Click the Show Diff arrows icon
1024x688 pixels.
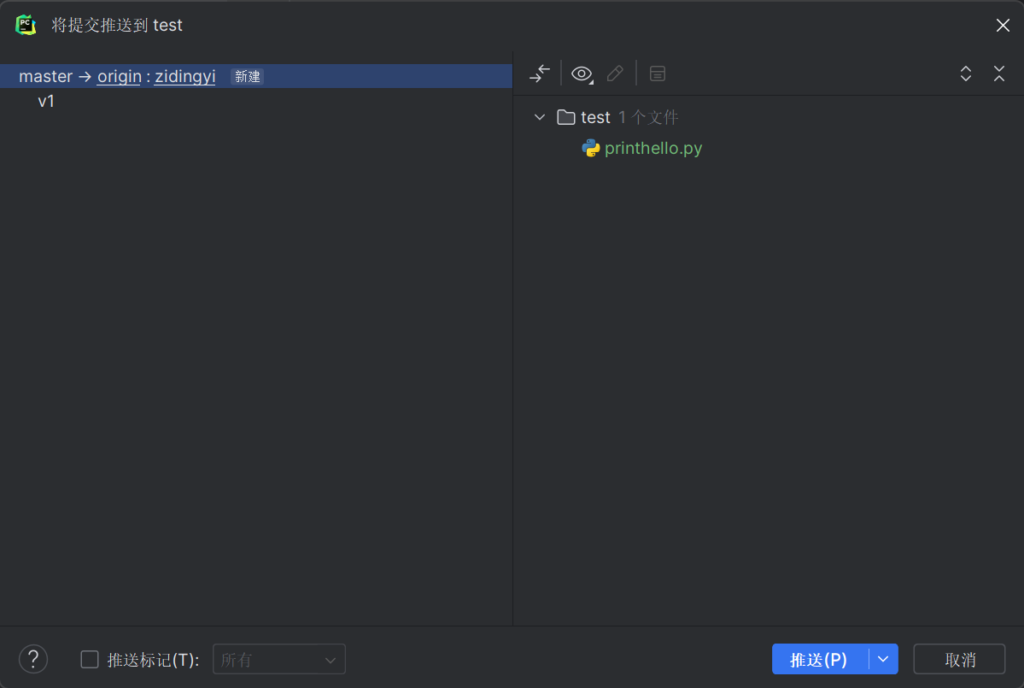tap(540, 74)
